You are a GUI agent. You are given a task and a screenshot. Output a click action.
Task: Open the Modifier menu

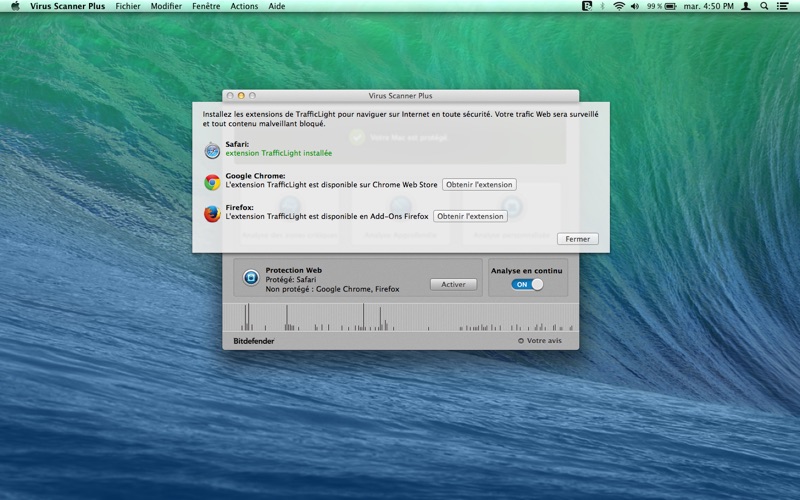[166, 6]
